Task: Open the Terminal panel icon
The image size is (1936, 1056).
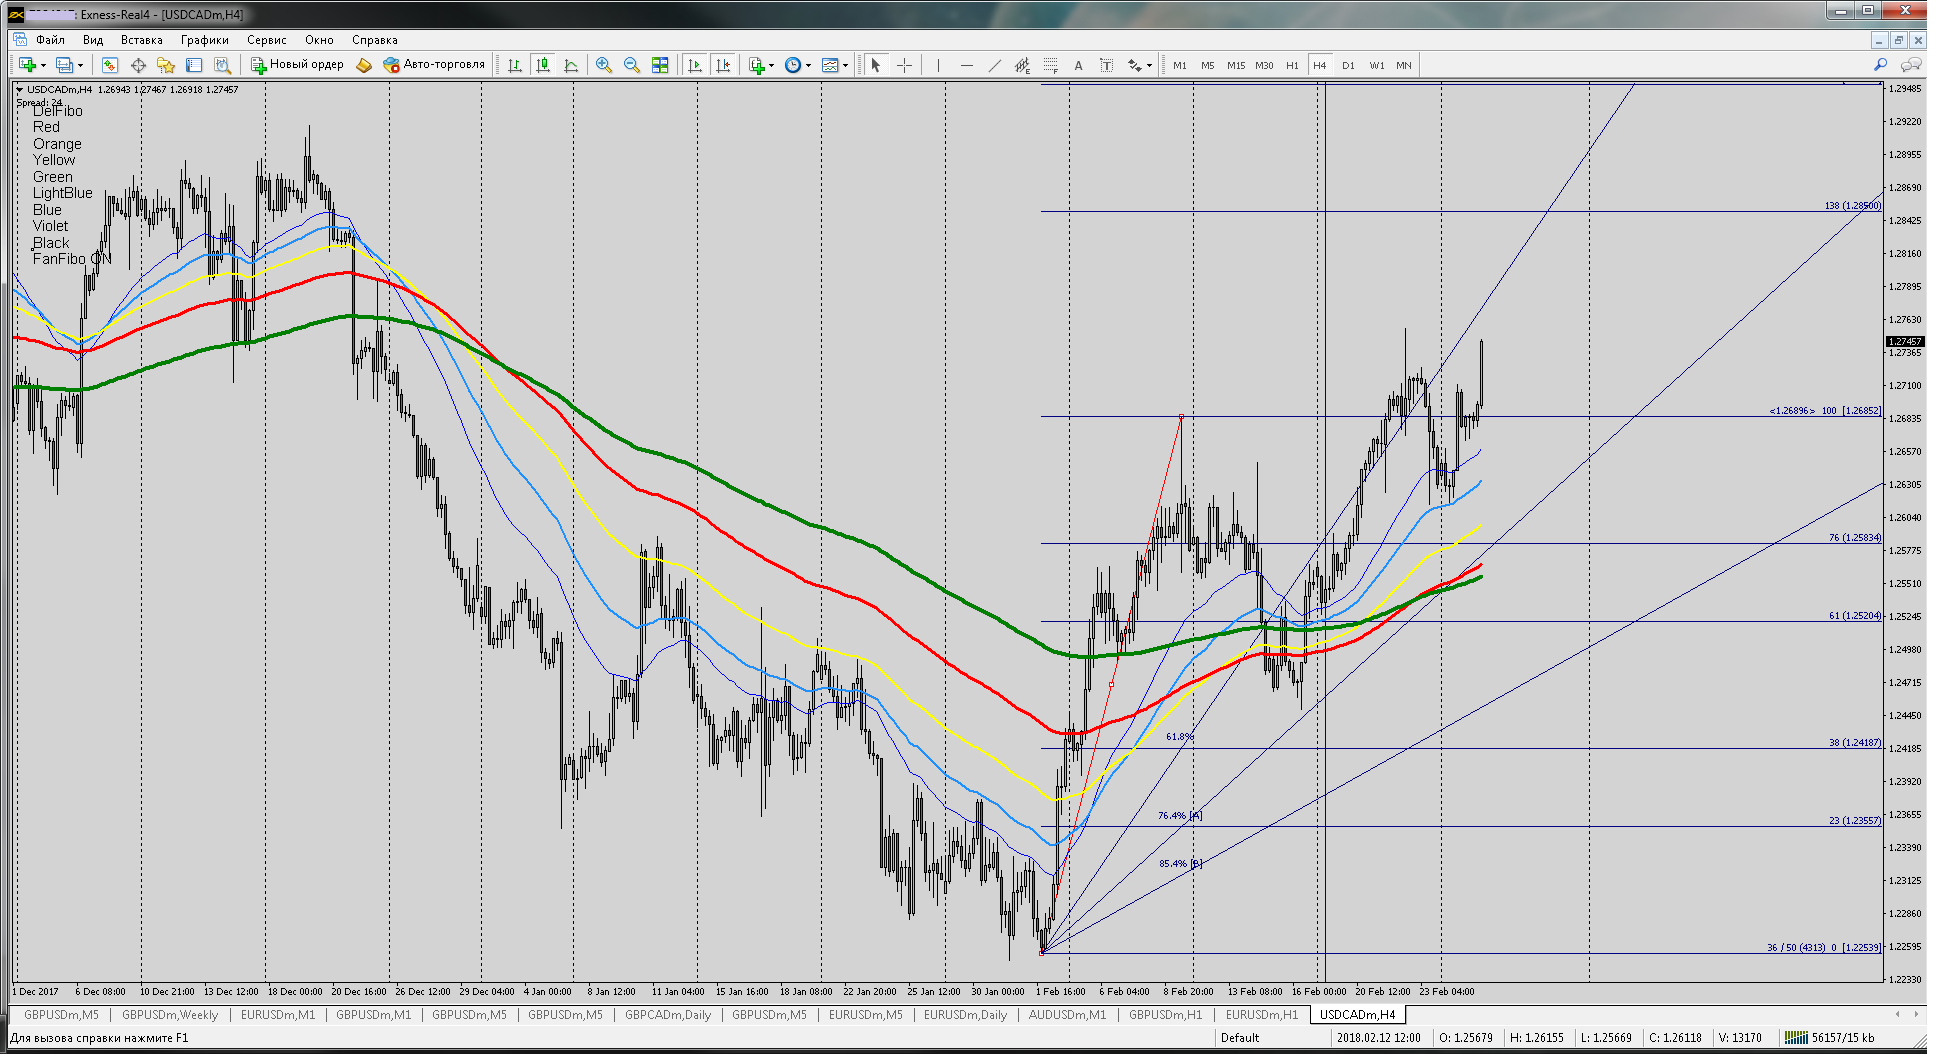Action: point(194,65)
